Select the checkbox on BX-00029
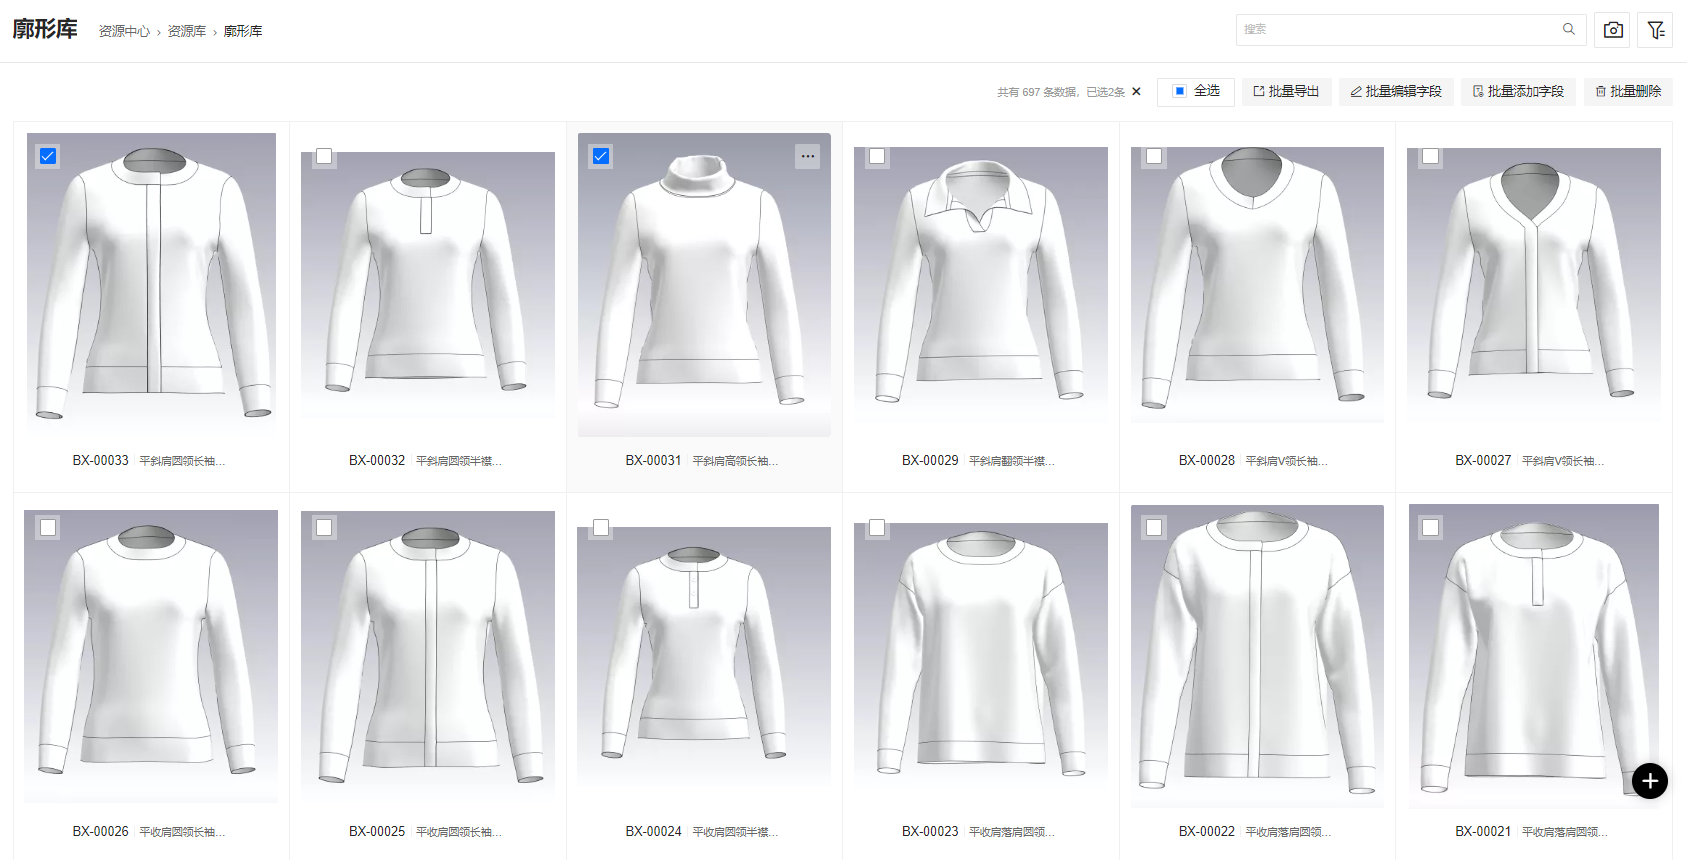This screenshot has width=1687, height=860. coord(877,156)
